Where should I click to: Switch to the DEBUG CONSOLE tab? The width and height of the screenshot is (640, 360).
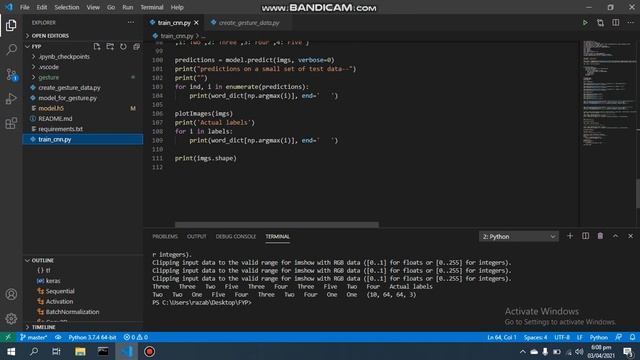tap(236, 236)
